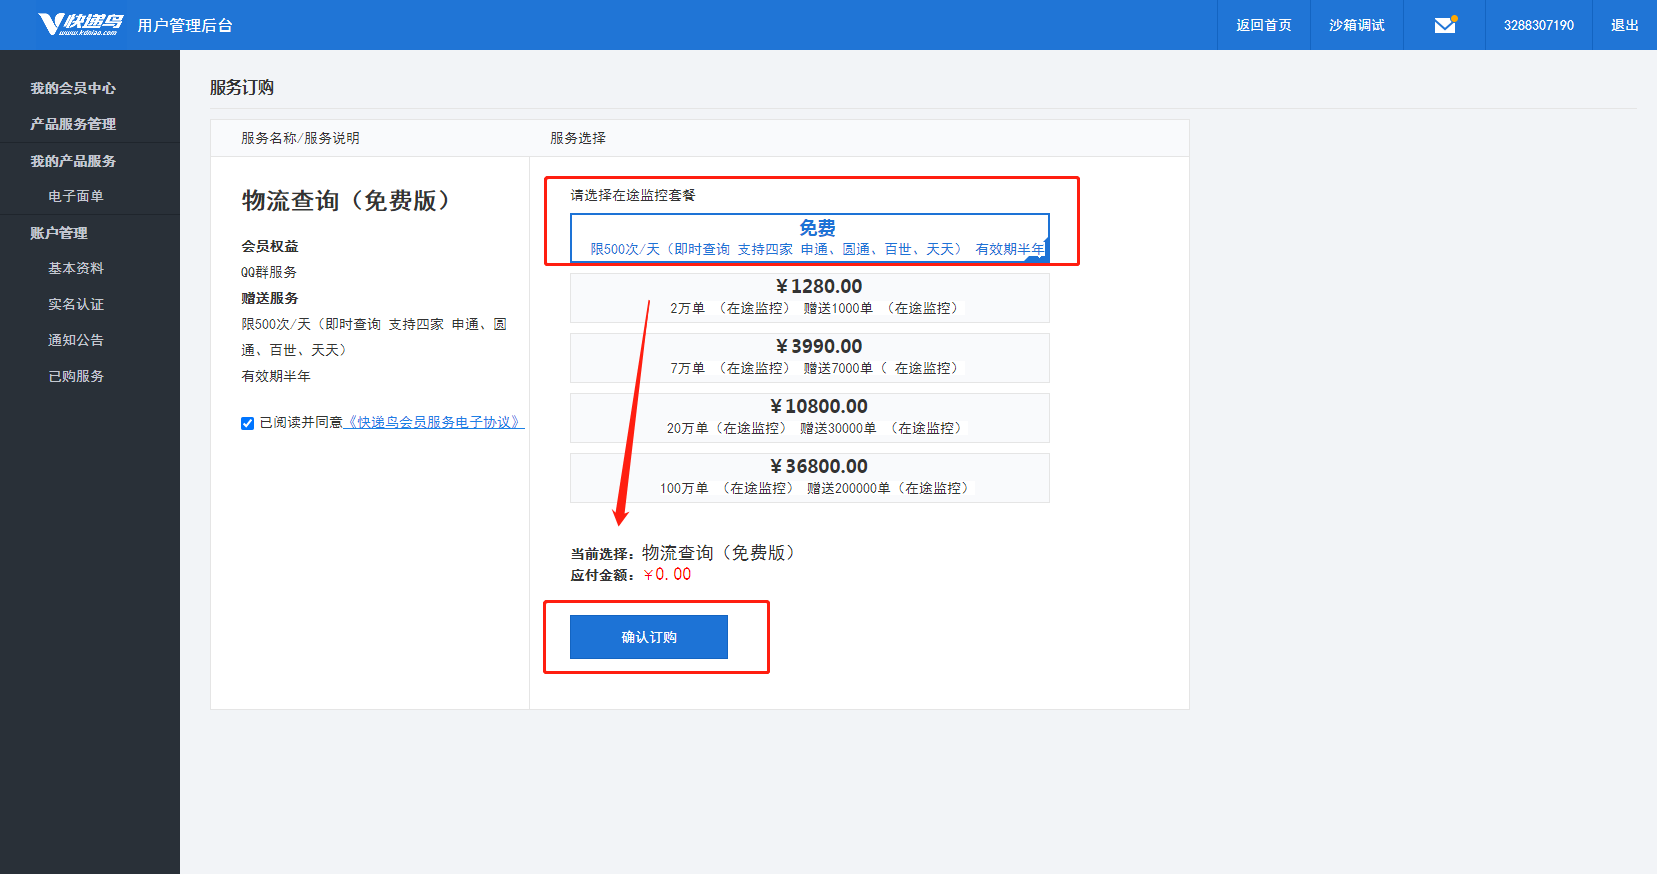This screenshot has height=874, width=1657.
Task: Click the 用户管理后台 title text
Action: 185,25
